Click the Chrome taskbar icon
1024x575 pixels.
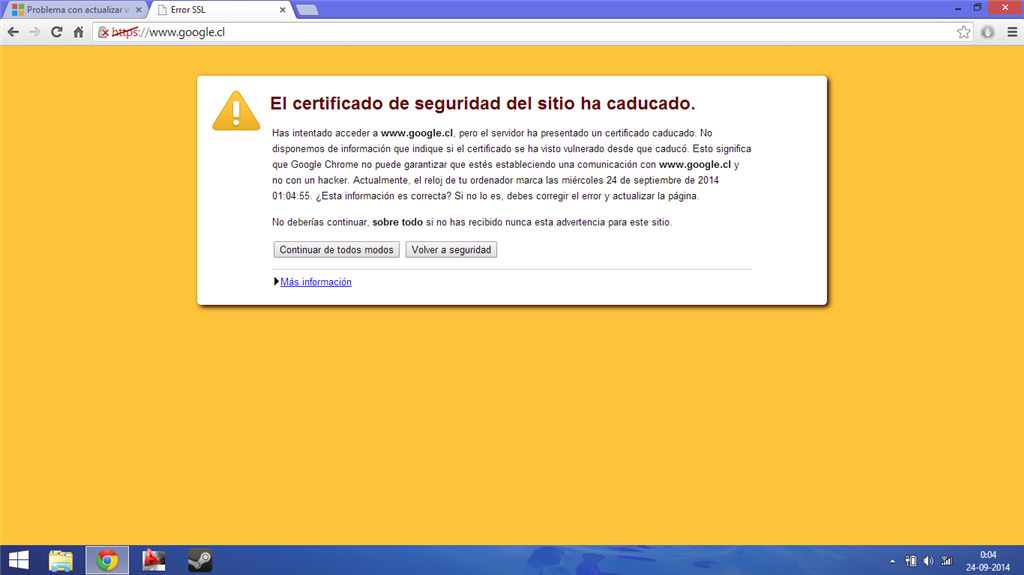pos(107,560)
